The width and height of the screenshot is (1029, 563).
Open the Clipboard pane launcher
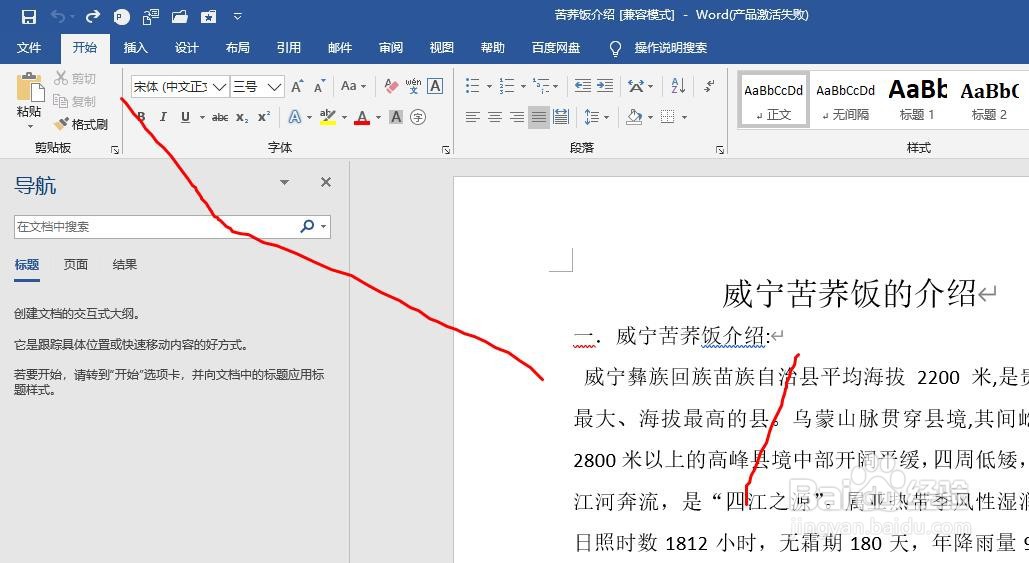pyautogui.click(x=115, y=150)
